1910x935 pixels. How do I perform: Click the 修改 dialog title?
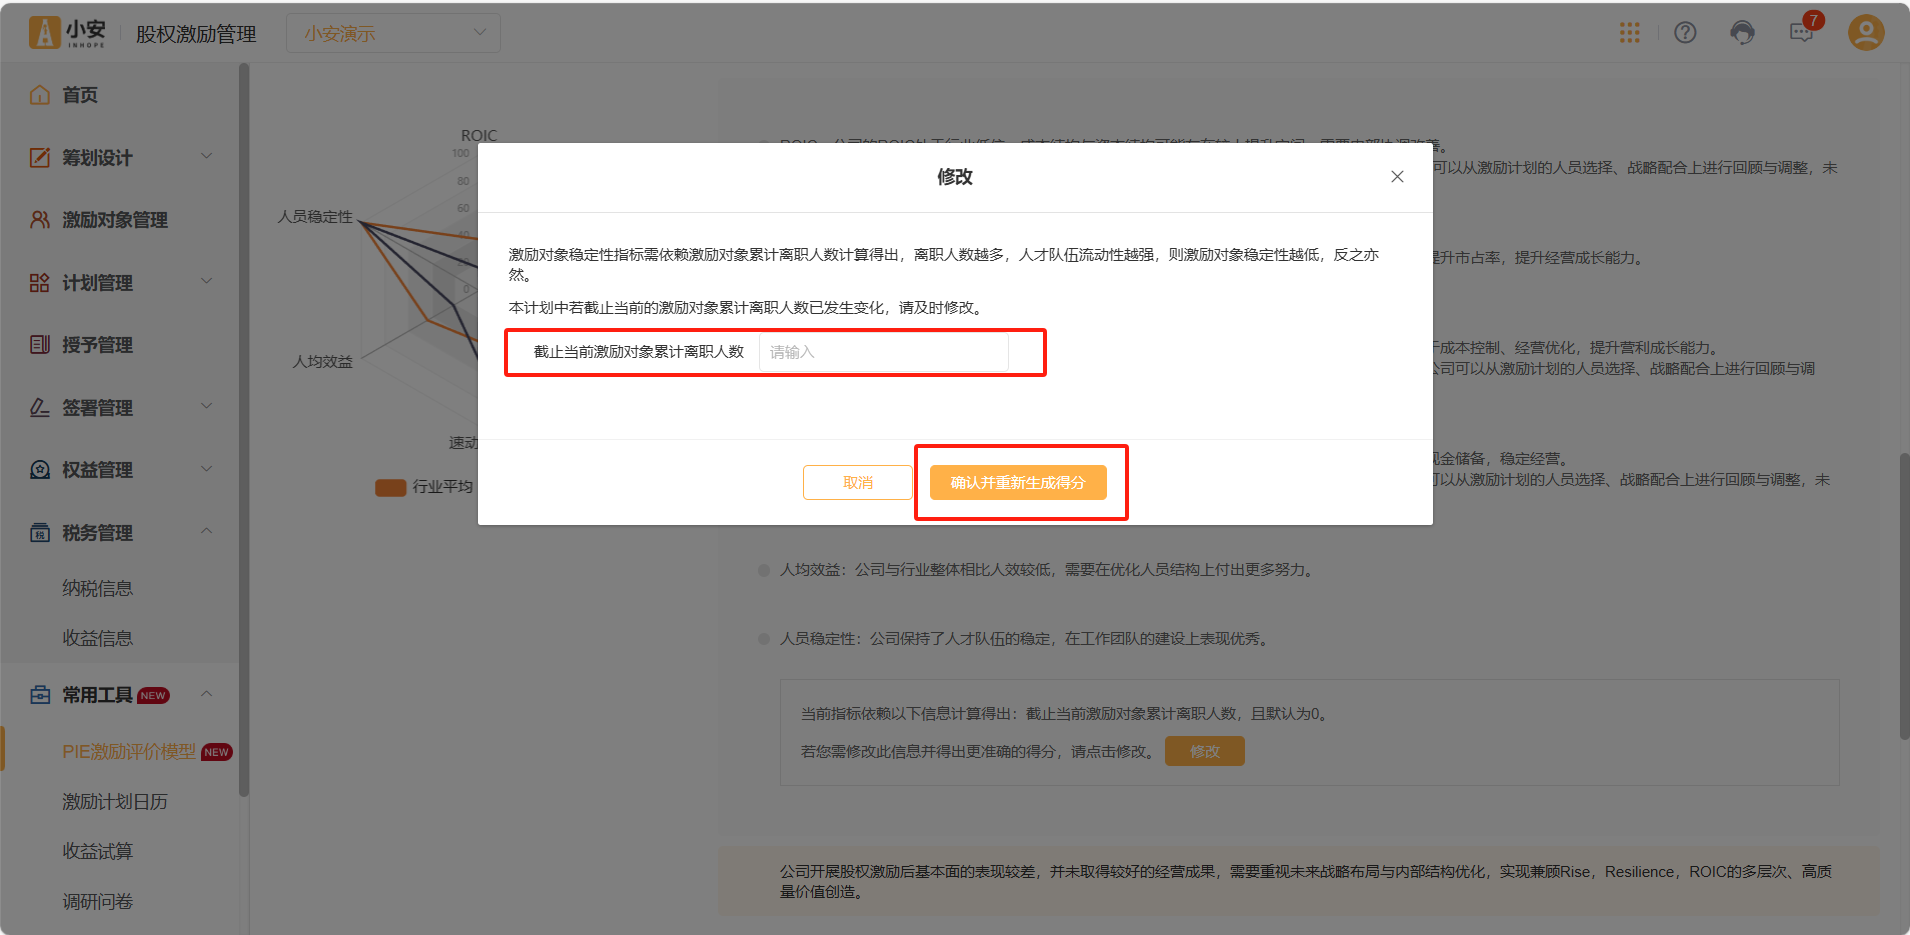(x=955, y=177)
